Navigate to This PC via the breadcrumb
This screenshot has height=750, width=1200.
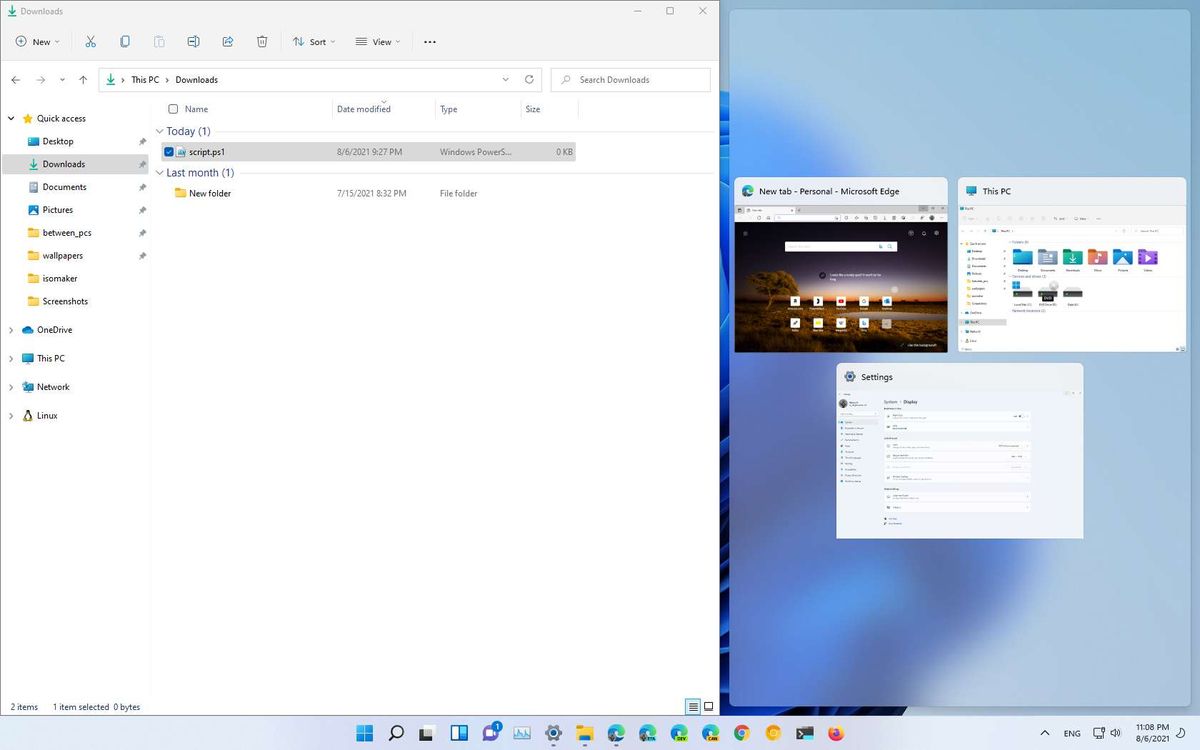click(x=145, y=79)
